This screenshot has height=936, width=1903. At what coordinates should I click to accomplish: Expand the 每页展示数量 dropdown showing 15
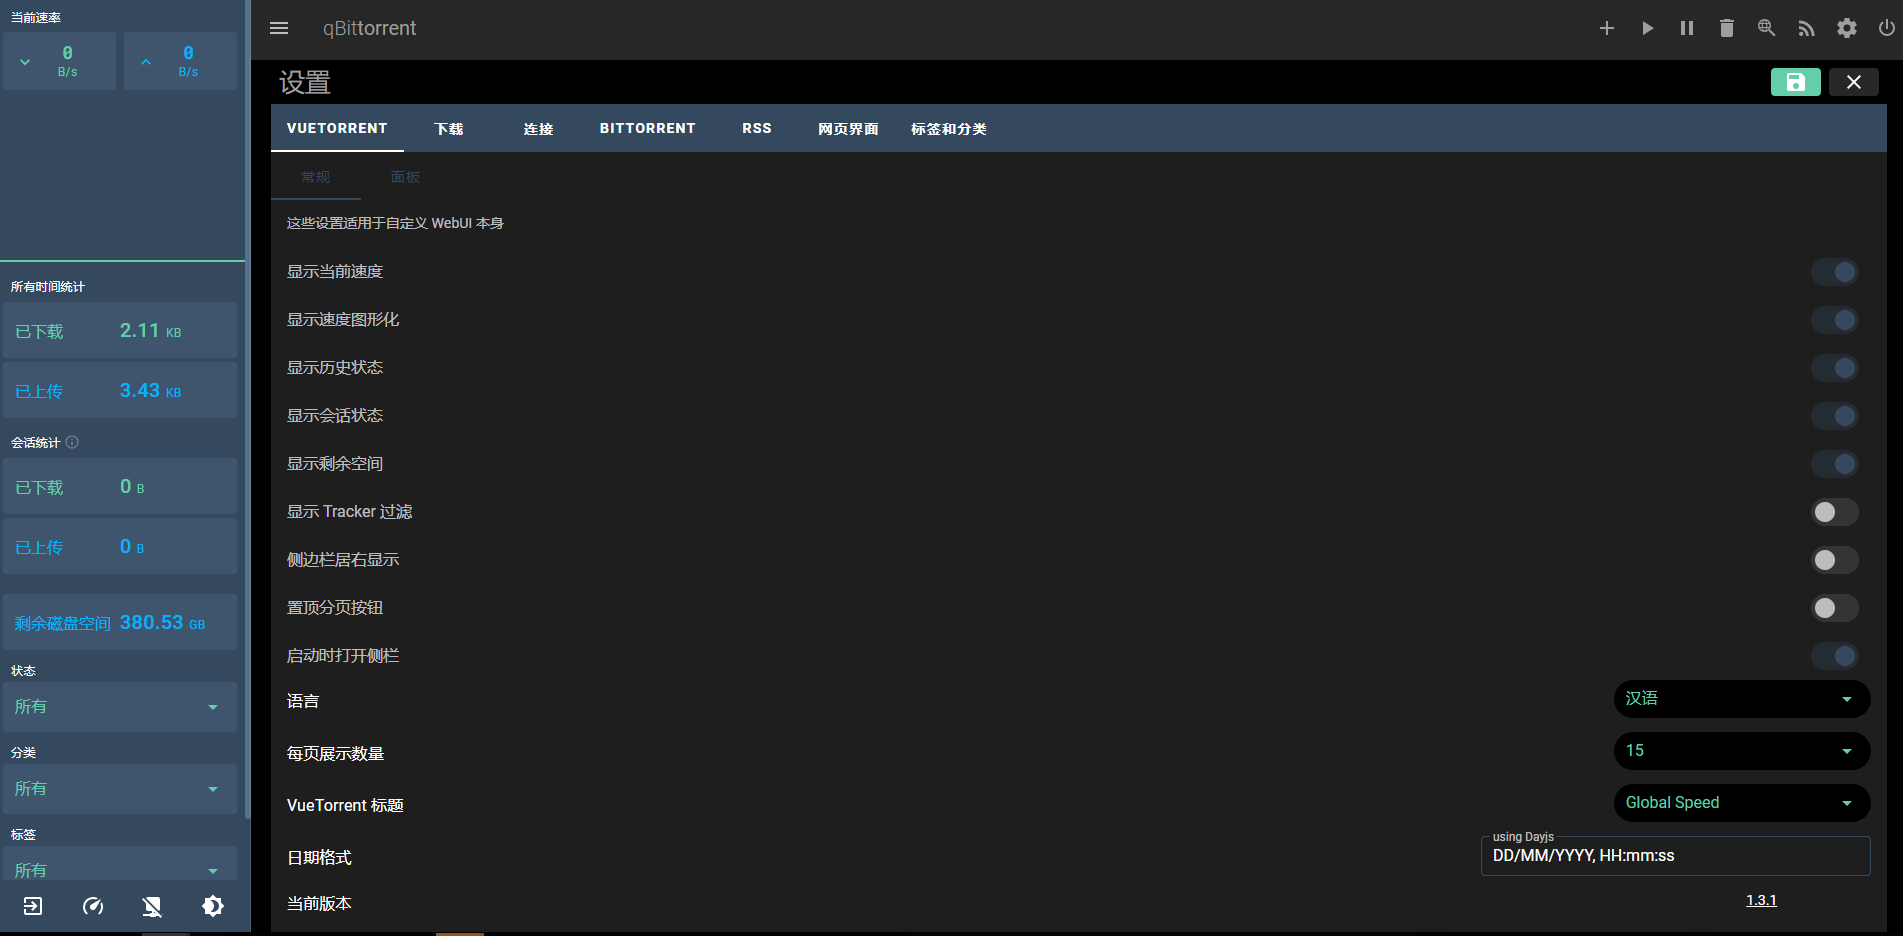tap(1741, 751)
